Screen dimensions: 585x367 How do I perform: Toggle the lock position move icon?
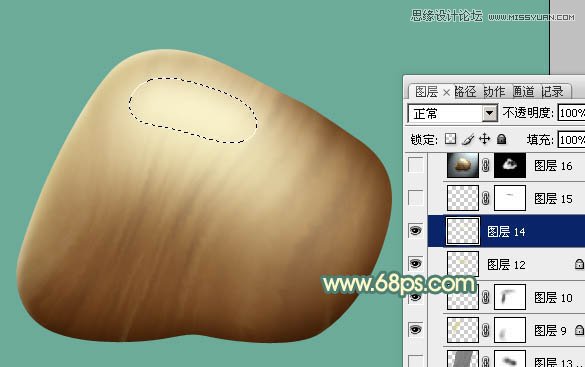pyautogui.click(x=484, y=139)
